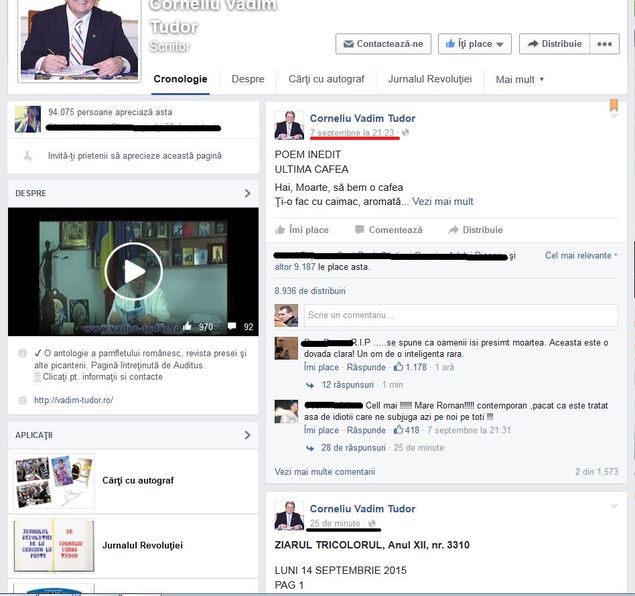
Task: Open the 7 septembrie la 21:23 timestamp
Action: 352,132
